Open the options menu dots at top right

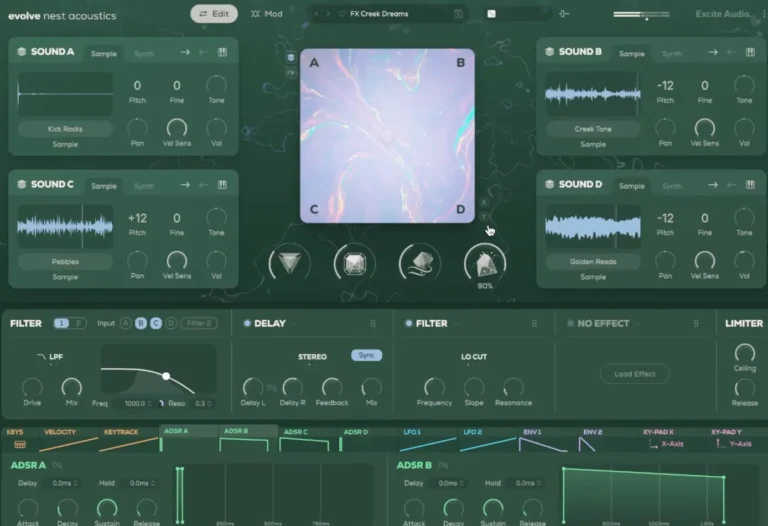coord(763,14)
